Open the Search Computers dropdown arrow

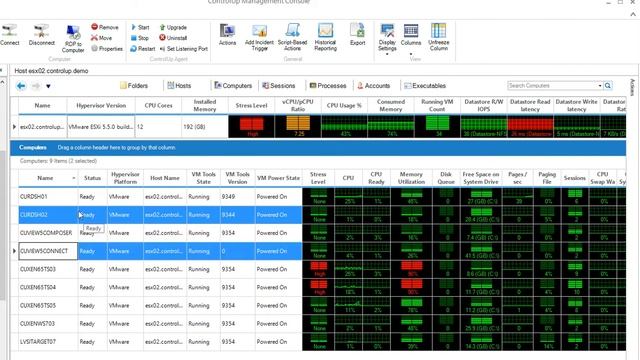pyautogui.click(x=600, y=86)
